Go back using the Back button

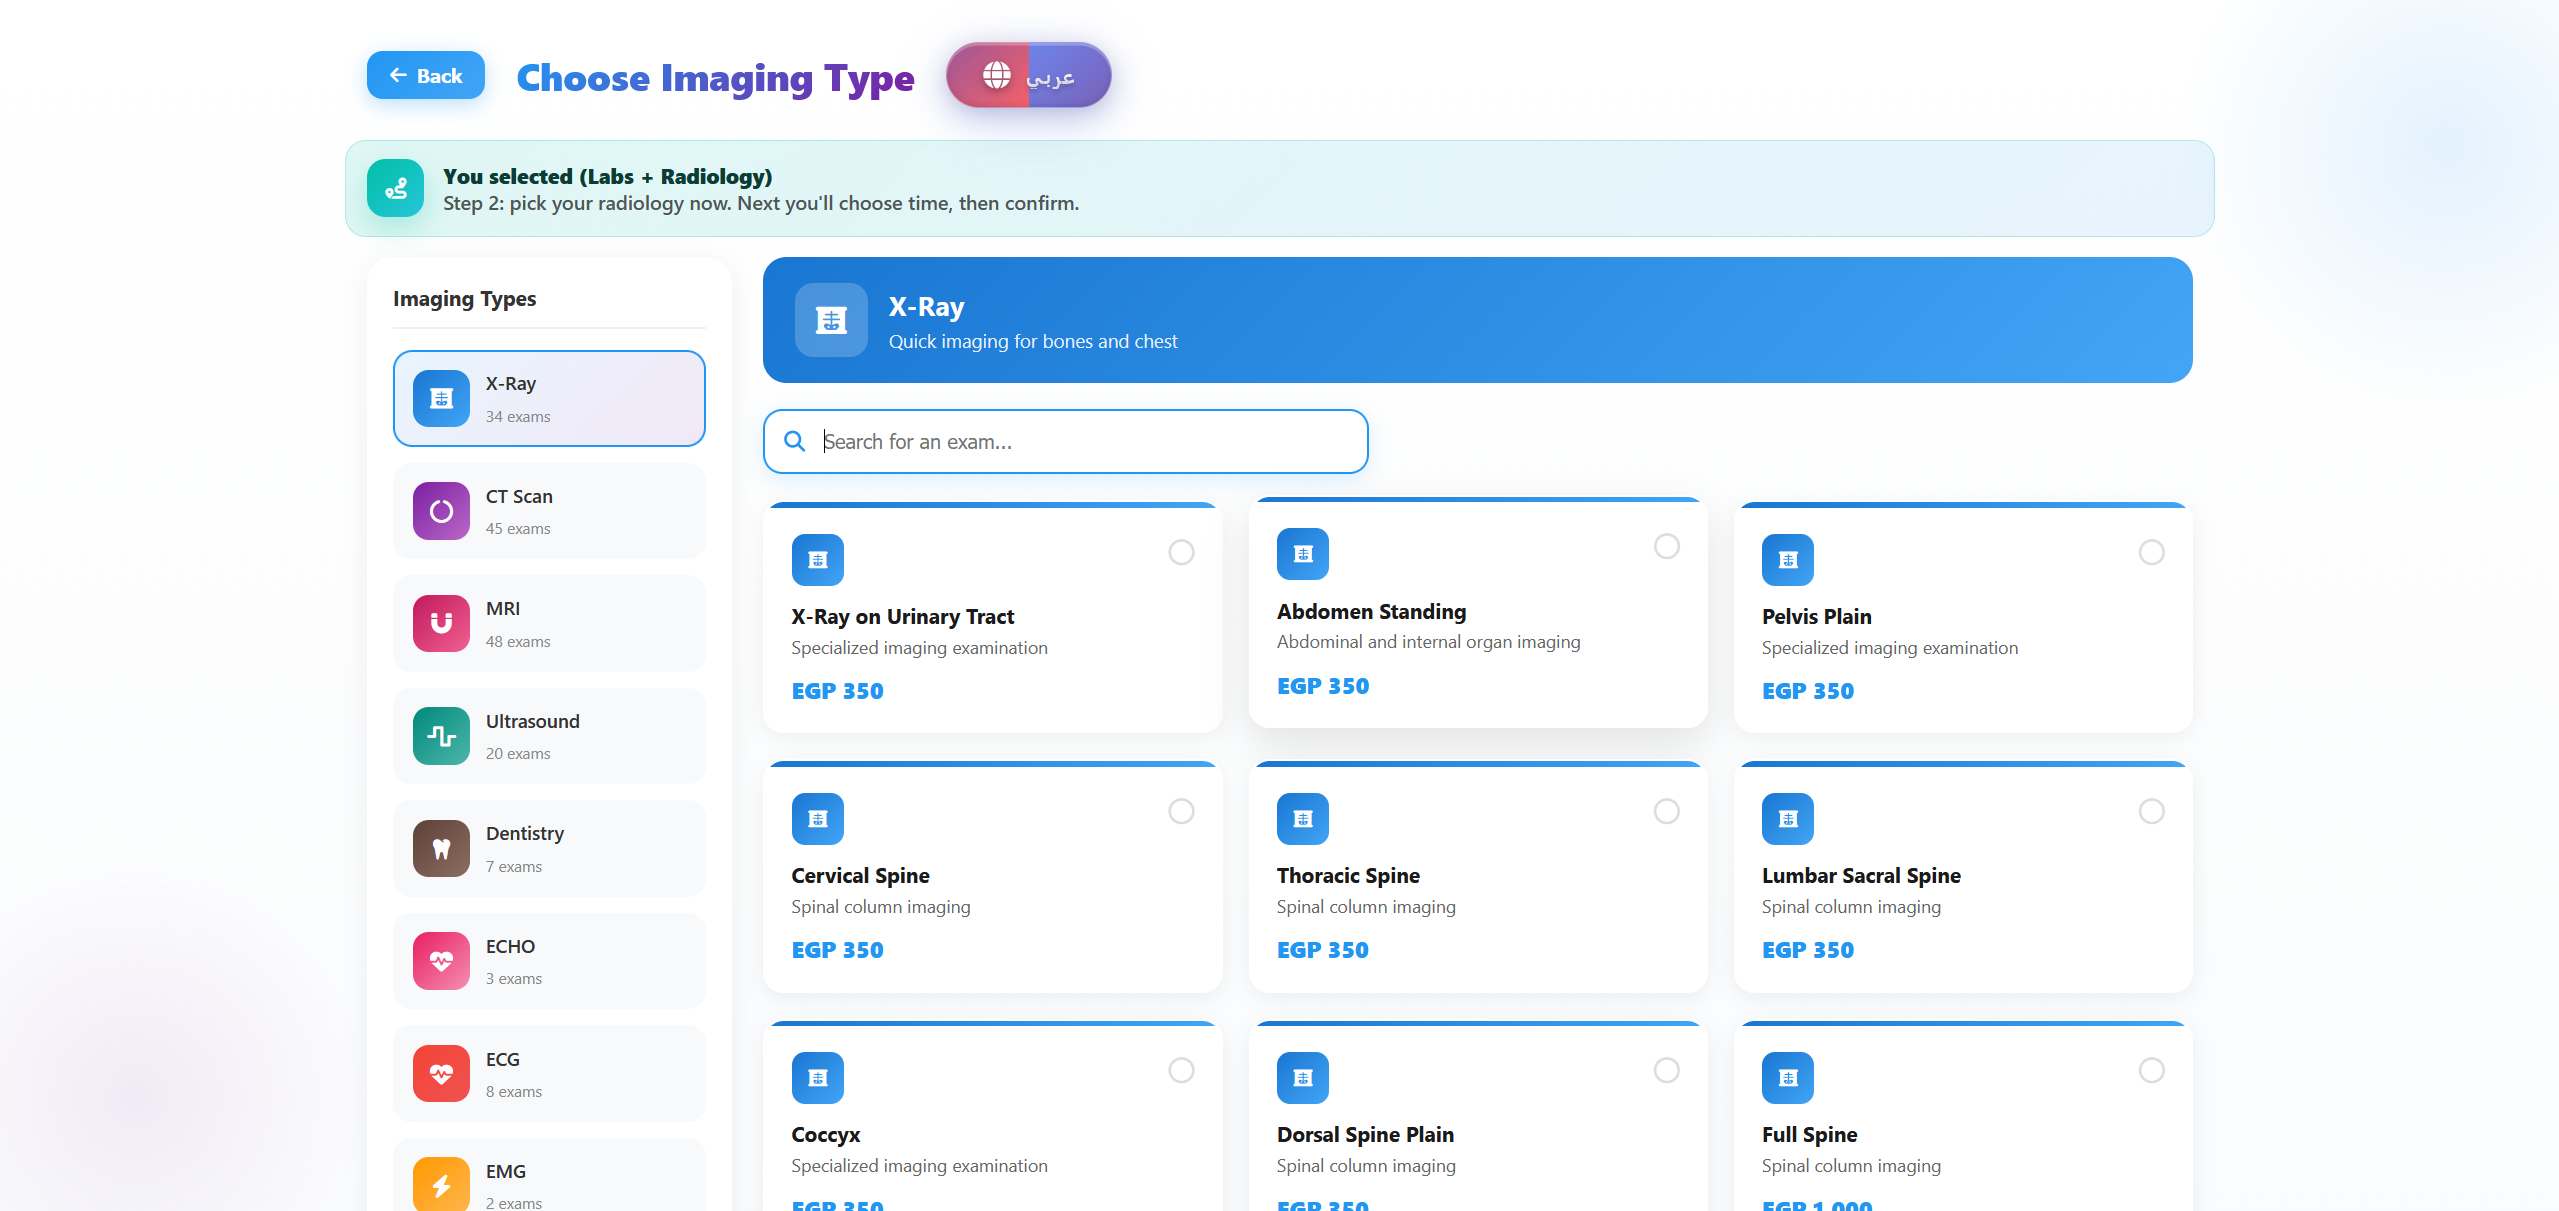click(426, 75)
